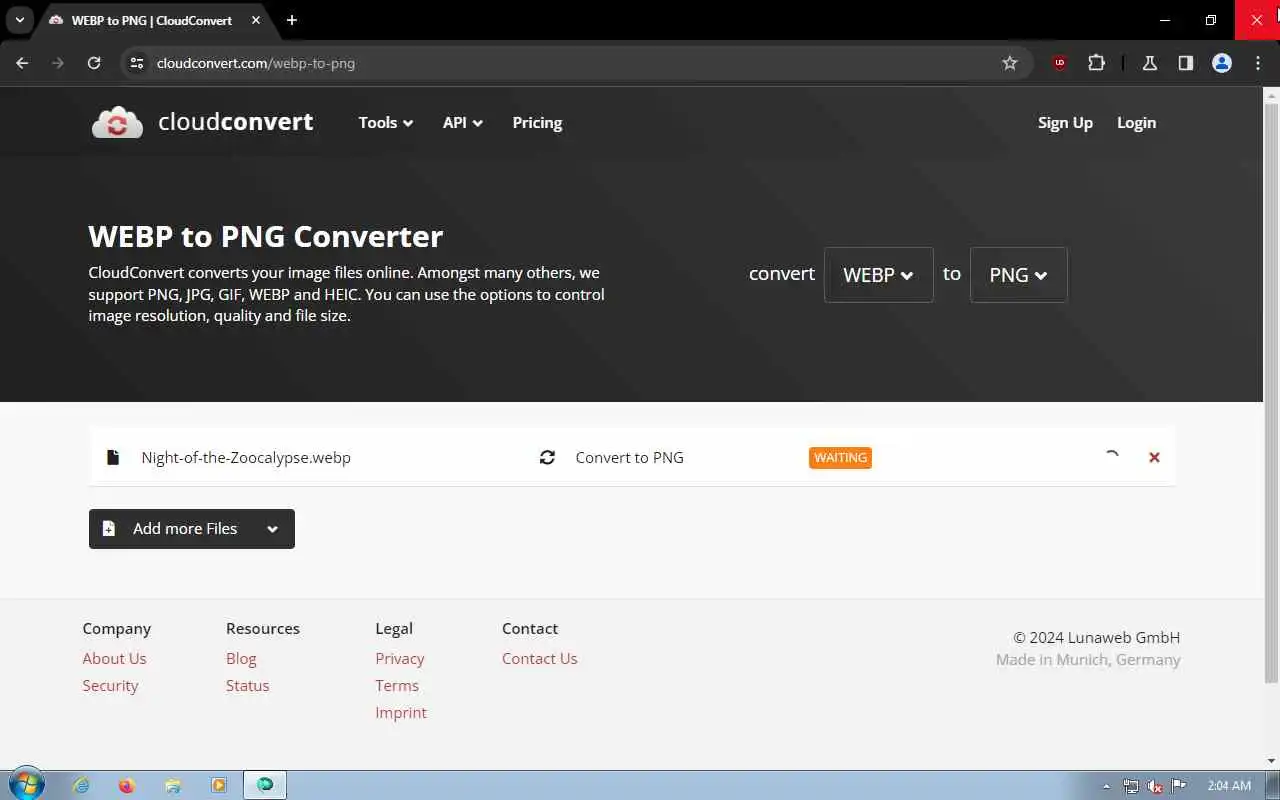The height and width of the screenshot is (800, 1280).
Task: Click the cloudconvert cloud logo icon
Action: 117,122
